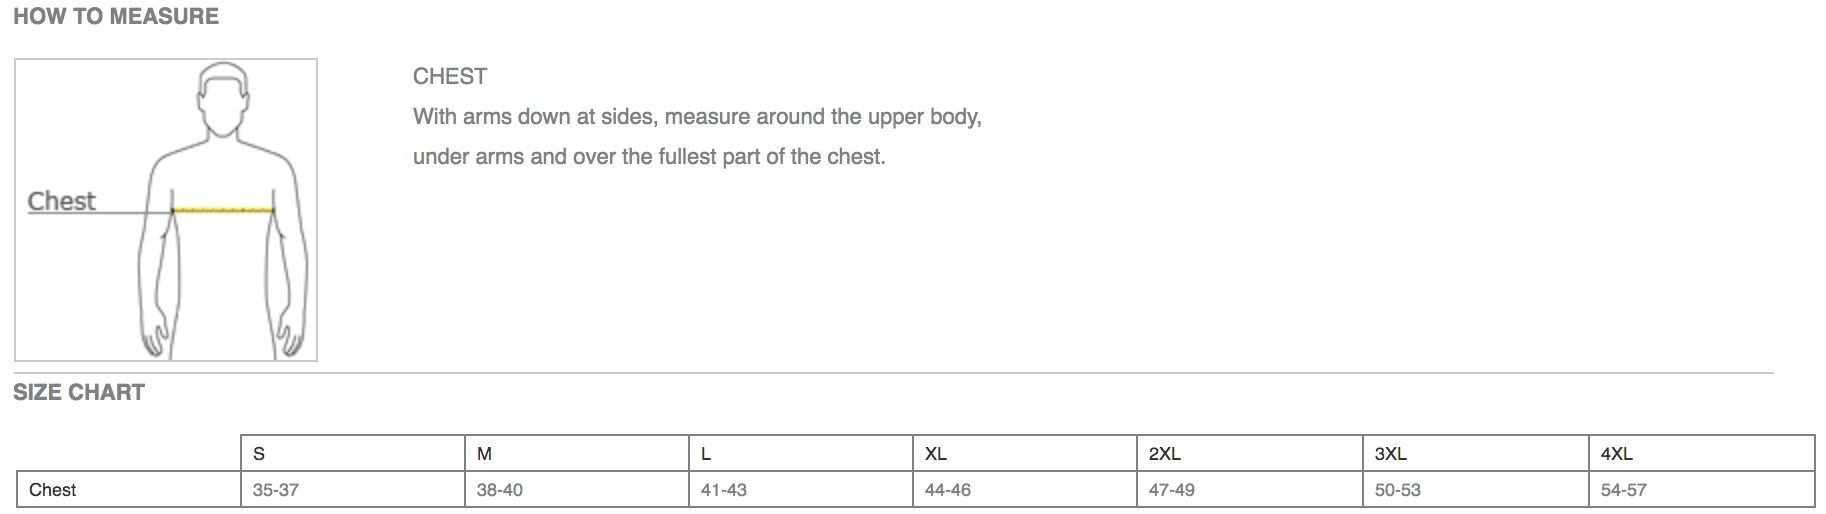
Task: Click the XL size column header
Action: click(x=1025, y=453)
